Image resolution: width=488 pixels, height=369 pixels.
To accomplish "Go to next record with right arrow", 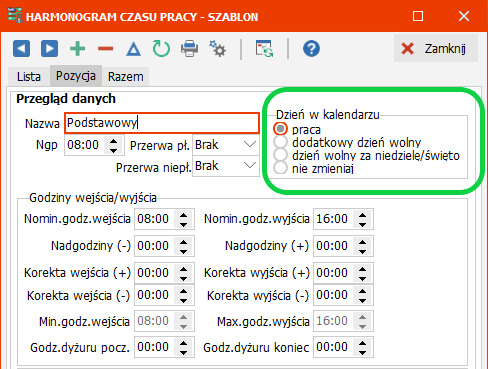I will [49, 49].
